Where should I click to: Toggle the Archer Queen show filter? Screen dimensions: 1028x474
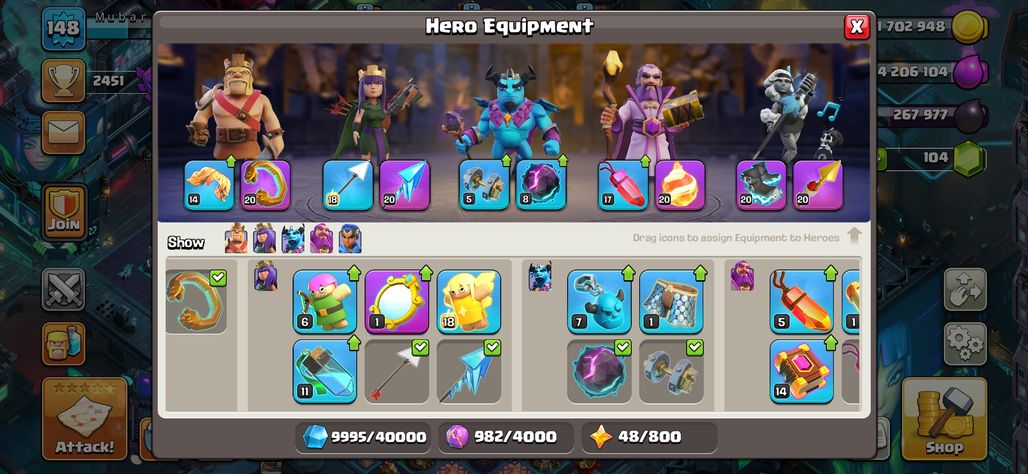264,239
